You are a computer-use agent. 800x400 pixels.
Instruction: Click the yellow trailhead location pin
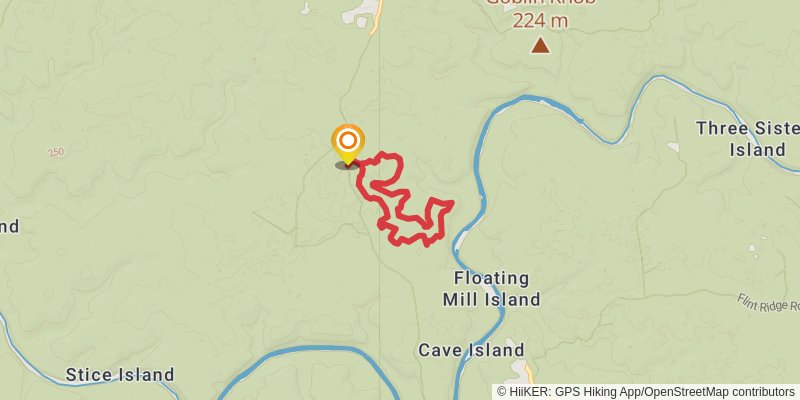click(x=348, y=144)
